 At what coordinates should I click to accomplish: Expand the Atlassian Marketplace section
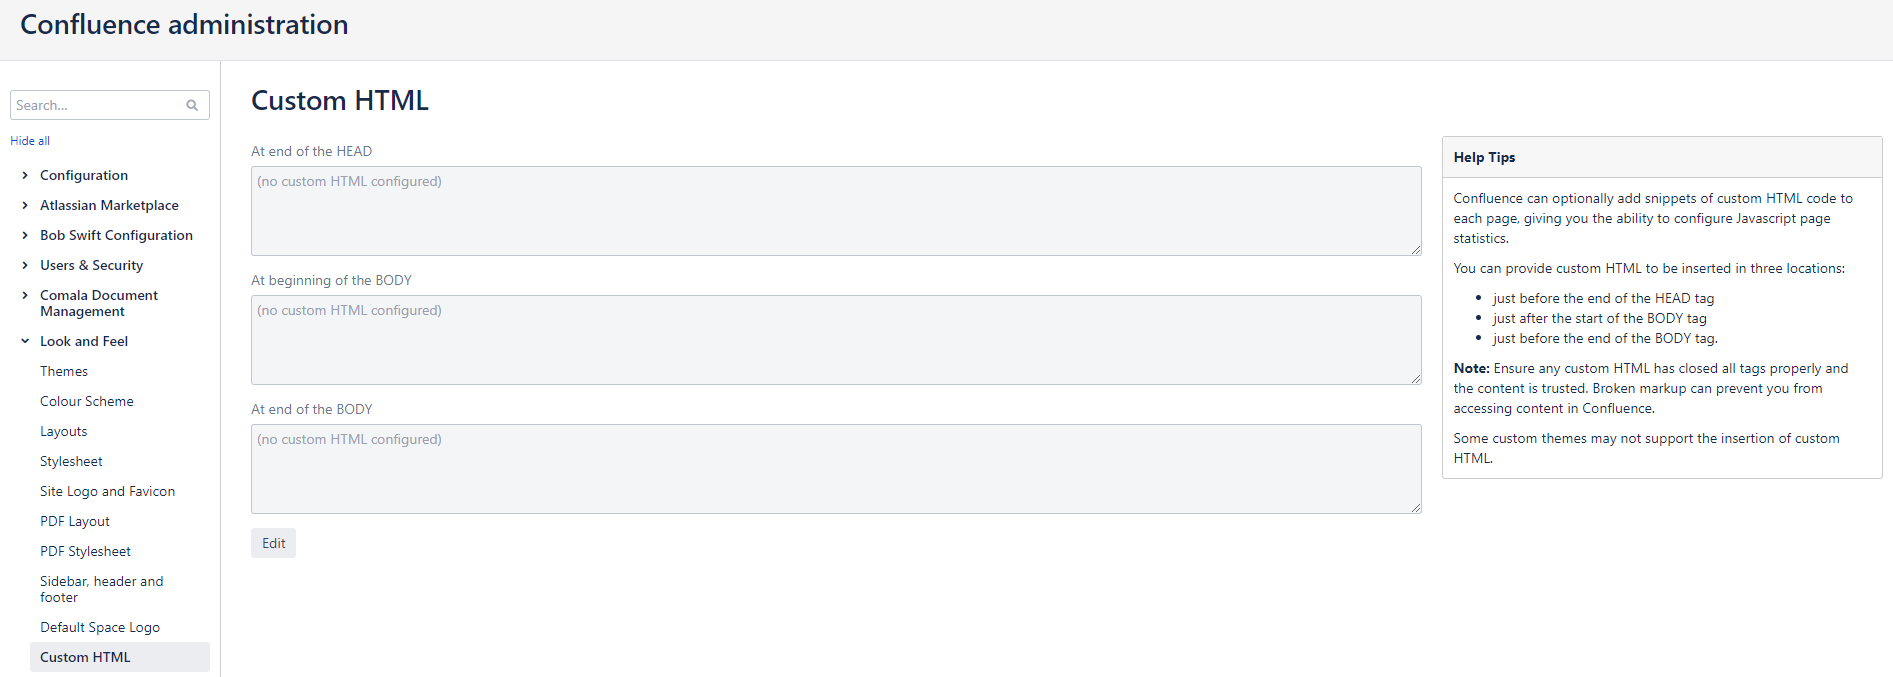pos(24,205)
